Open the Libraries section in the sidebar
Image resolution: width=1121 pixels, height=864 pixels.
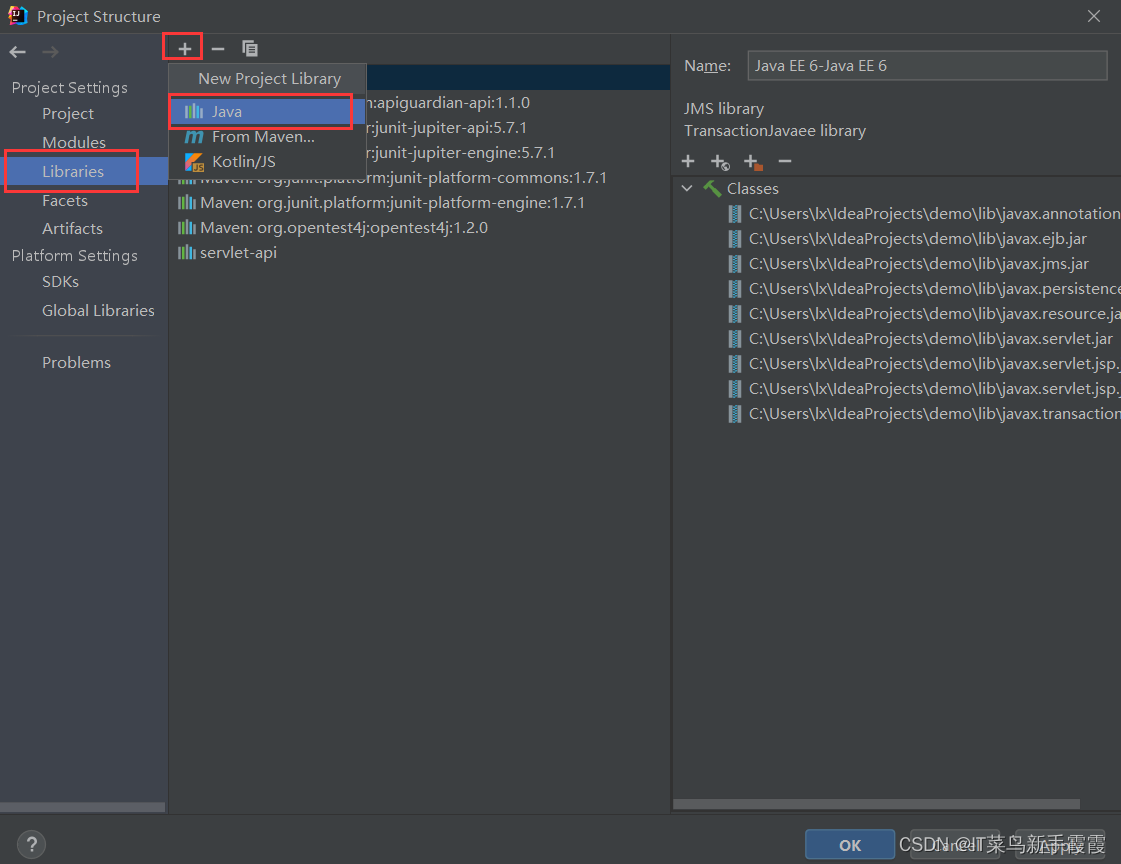click(71, 171)
